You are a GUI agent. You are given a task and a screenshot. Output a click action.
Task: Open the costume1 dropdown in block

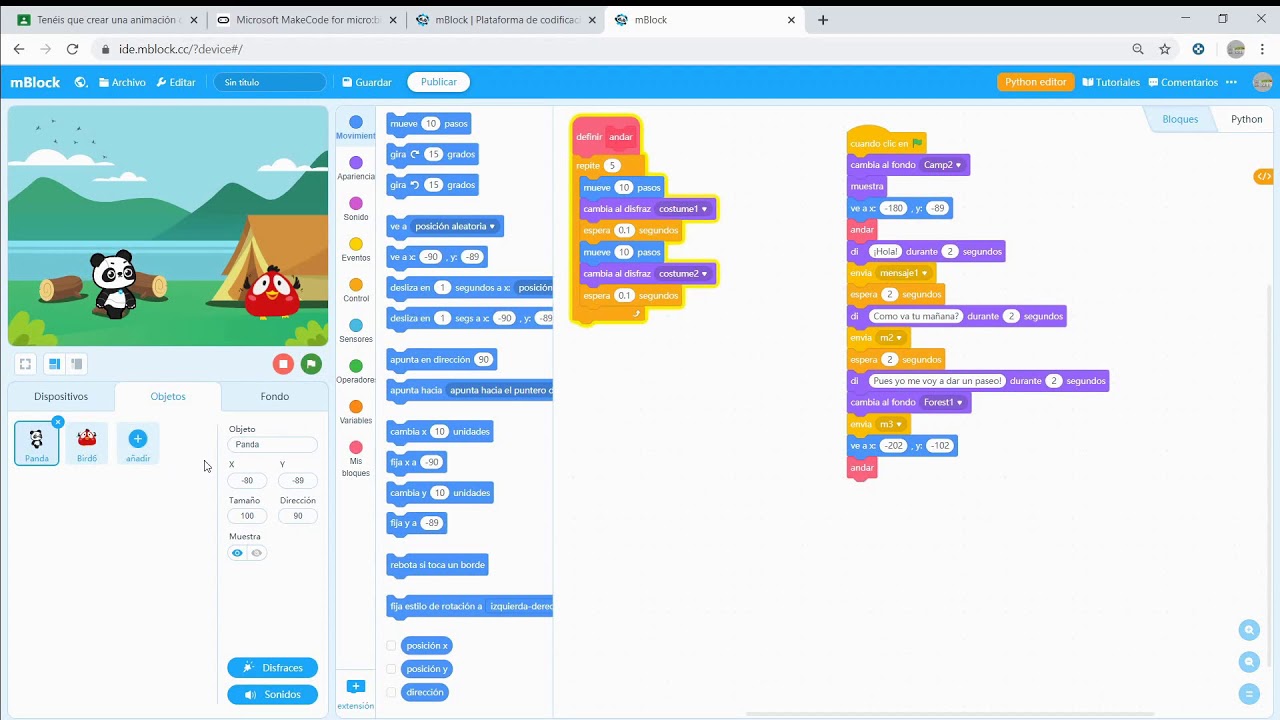[704, 209]
